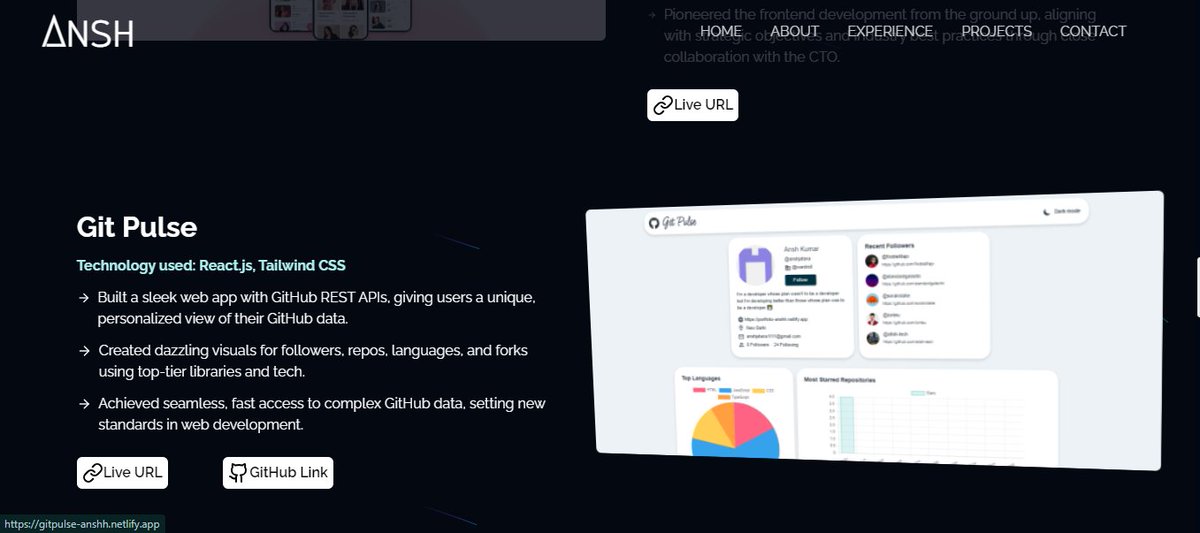Open the ABOUT nav item
This screenshot has width=1200, height=533.
coord(795,31)
